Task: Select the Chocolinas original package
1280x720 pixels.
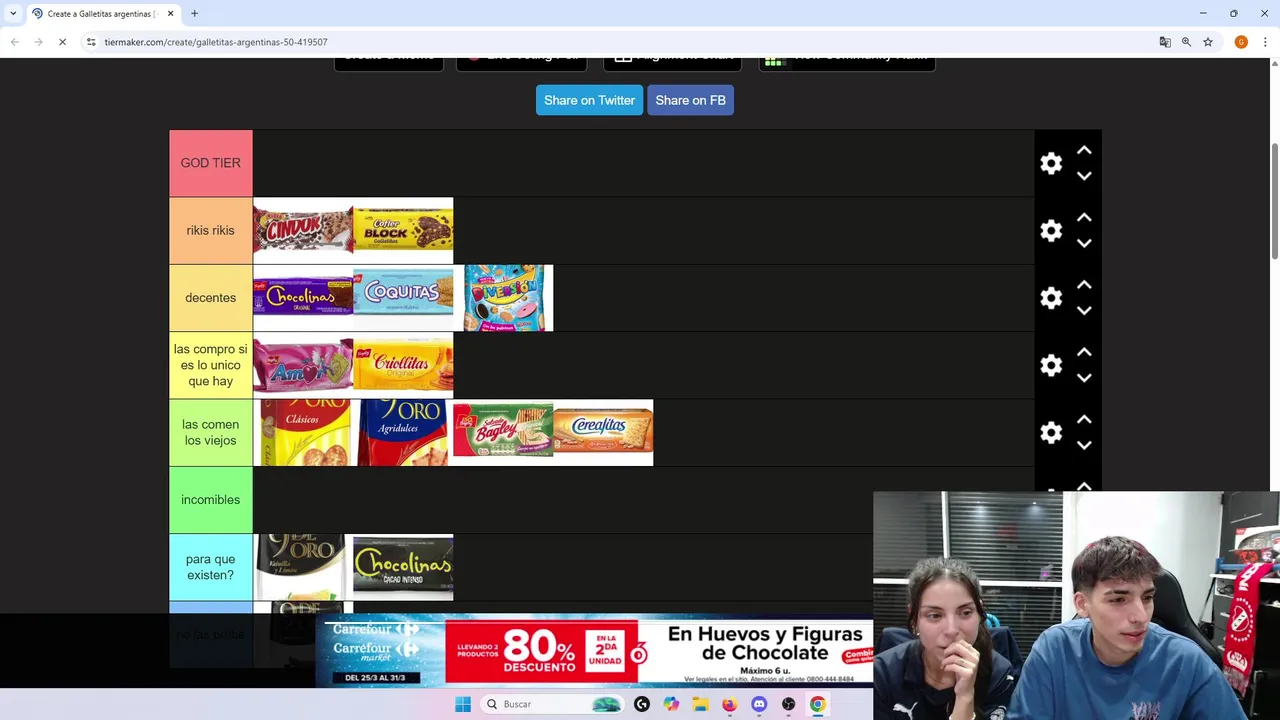Action: click(303, 297)
